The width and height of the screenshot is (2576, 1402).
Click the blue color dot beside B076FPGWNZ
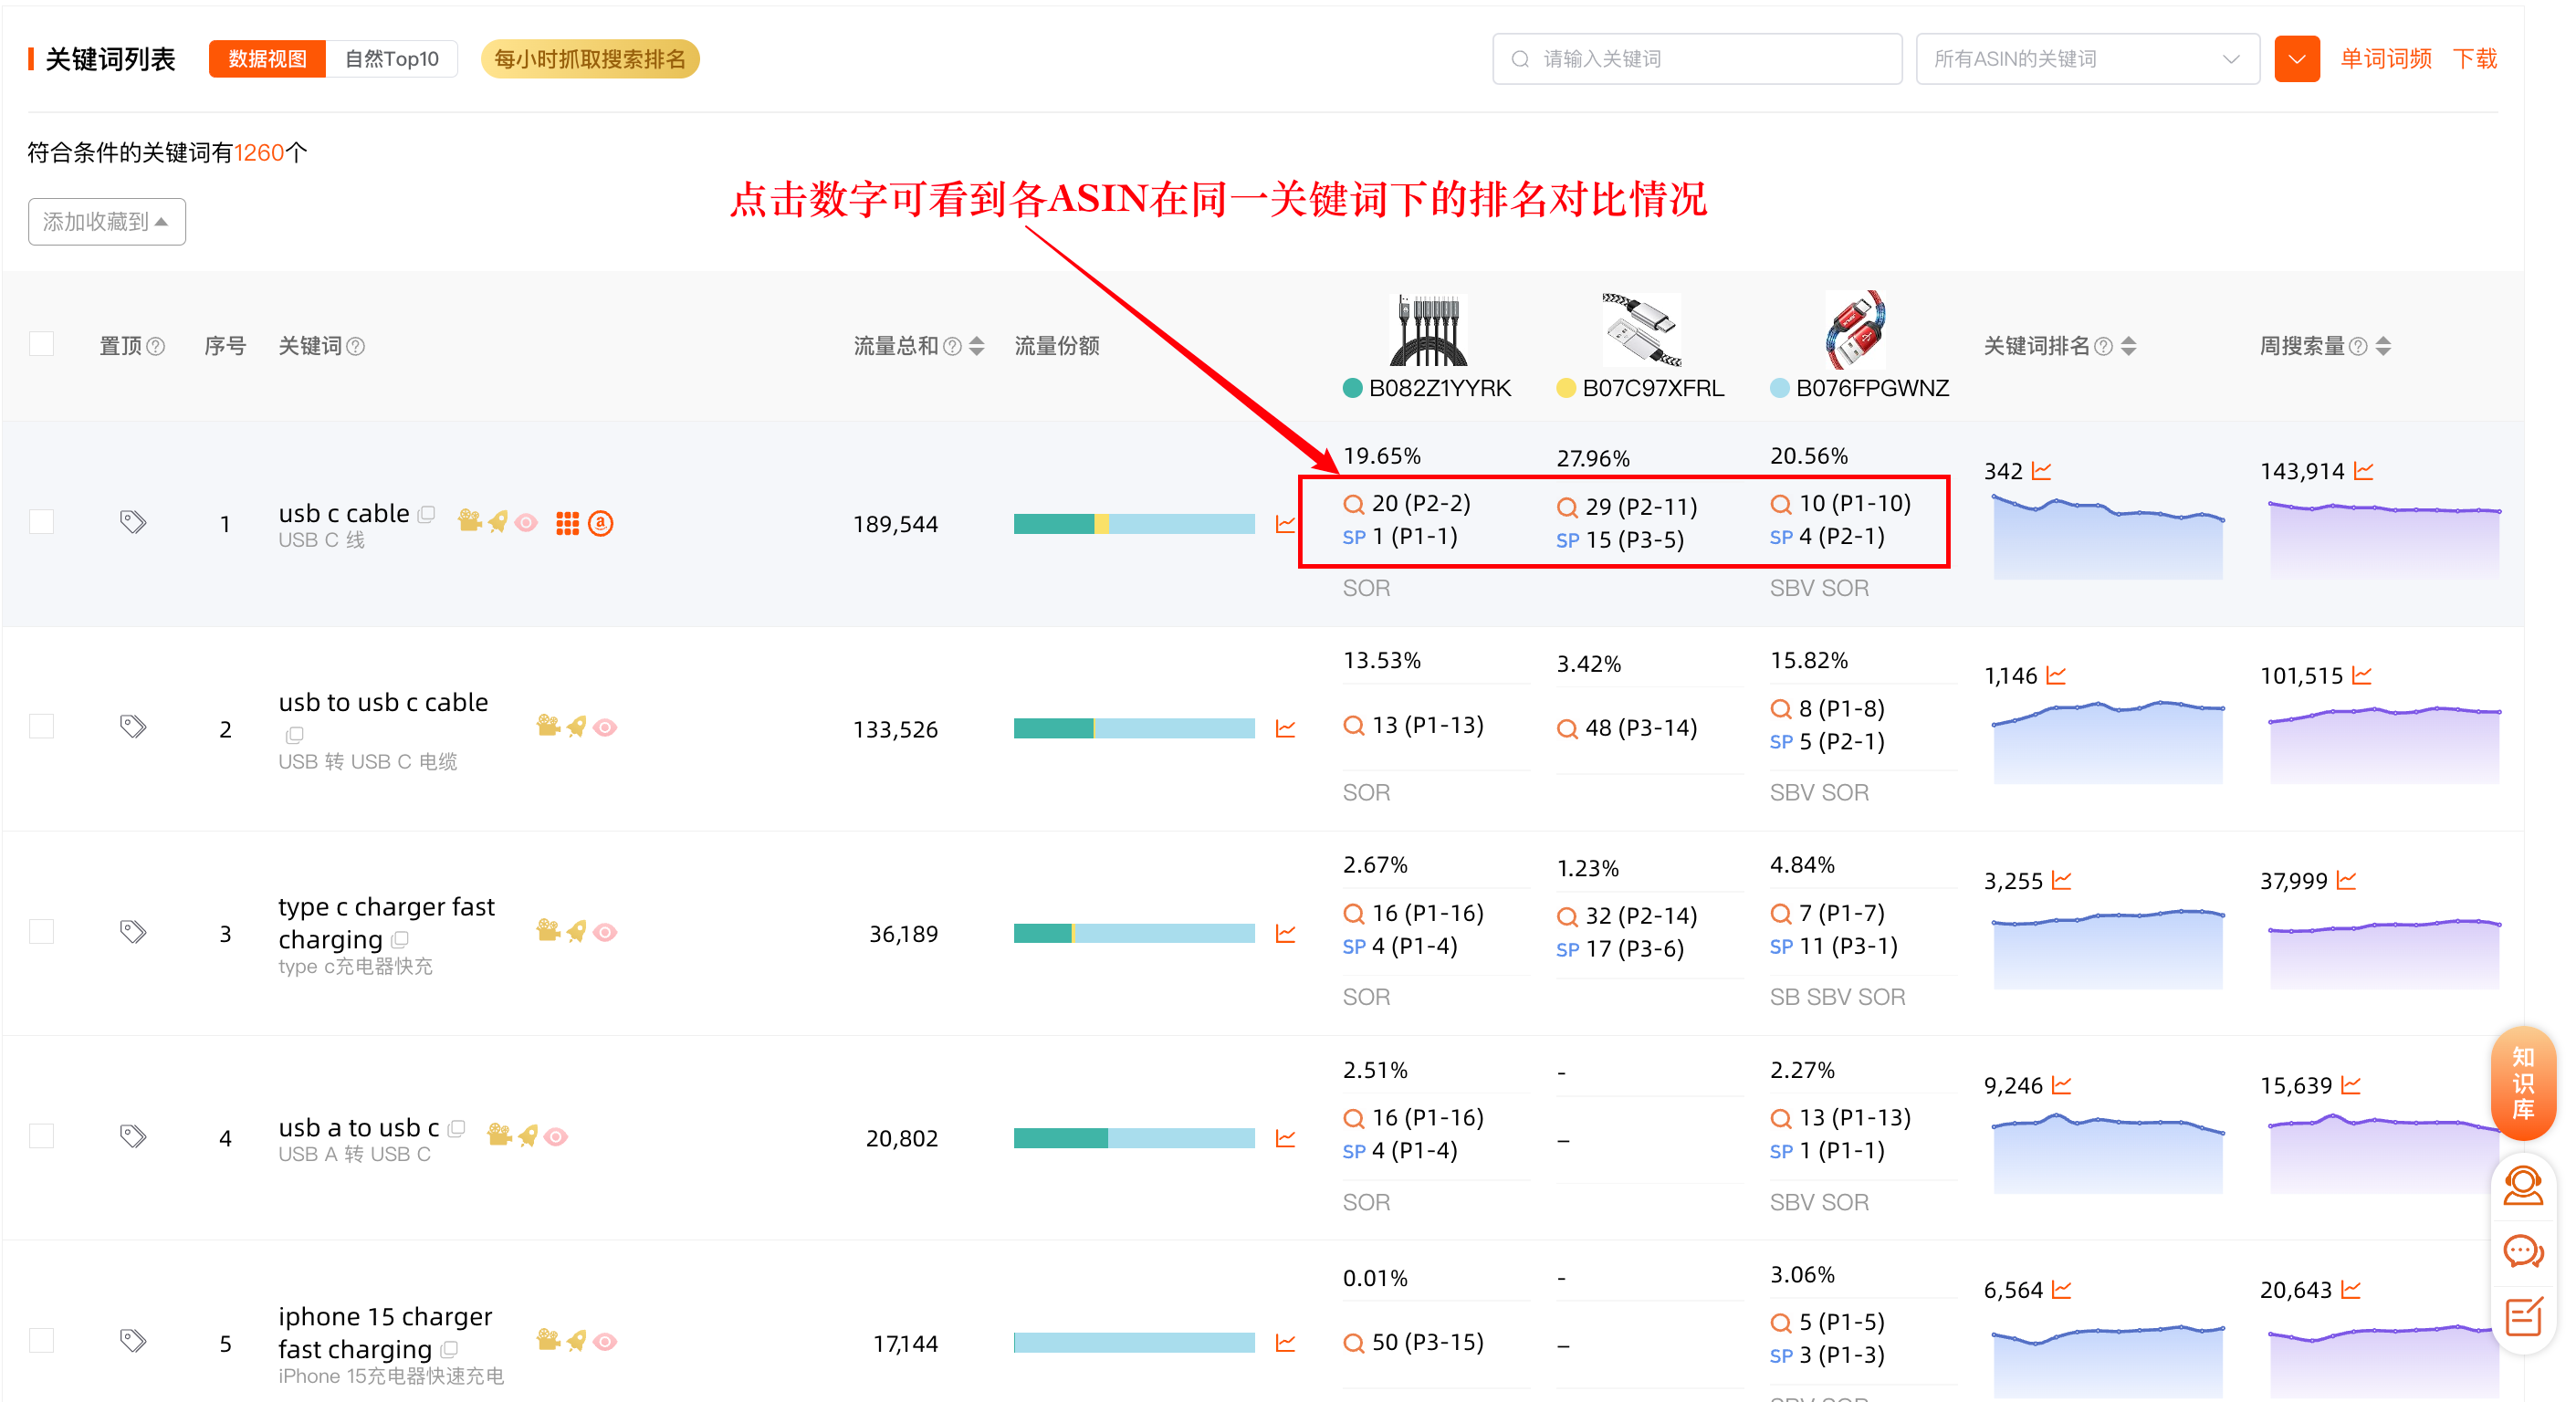[1780, 389]
